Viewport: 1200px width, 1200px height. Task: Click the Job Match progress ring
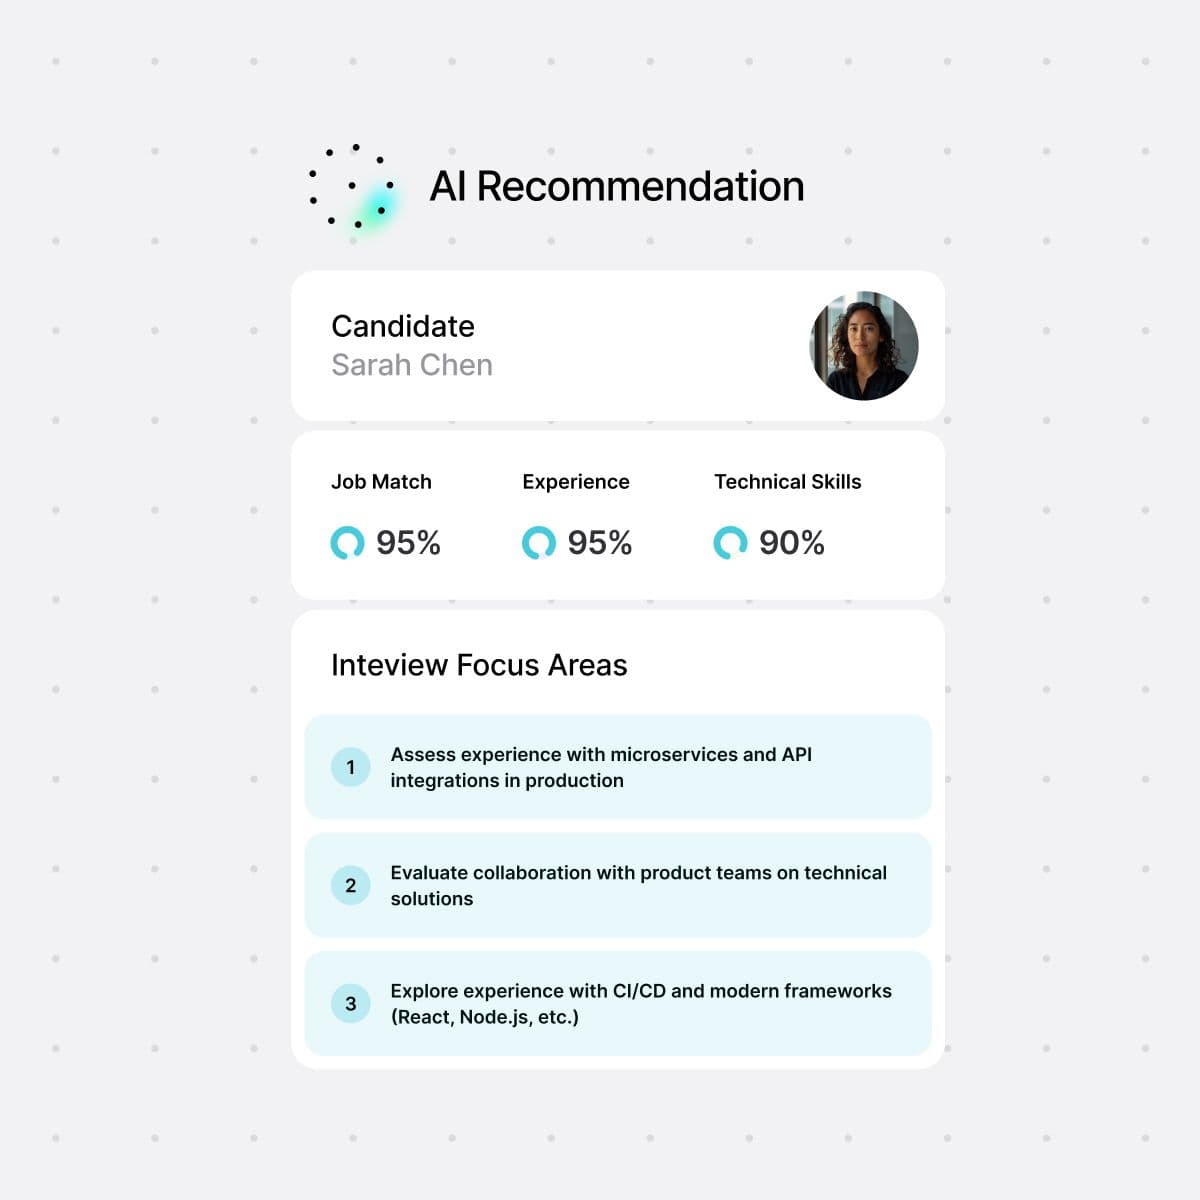pyautogui.click(x=347, y=543)
